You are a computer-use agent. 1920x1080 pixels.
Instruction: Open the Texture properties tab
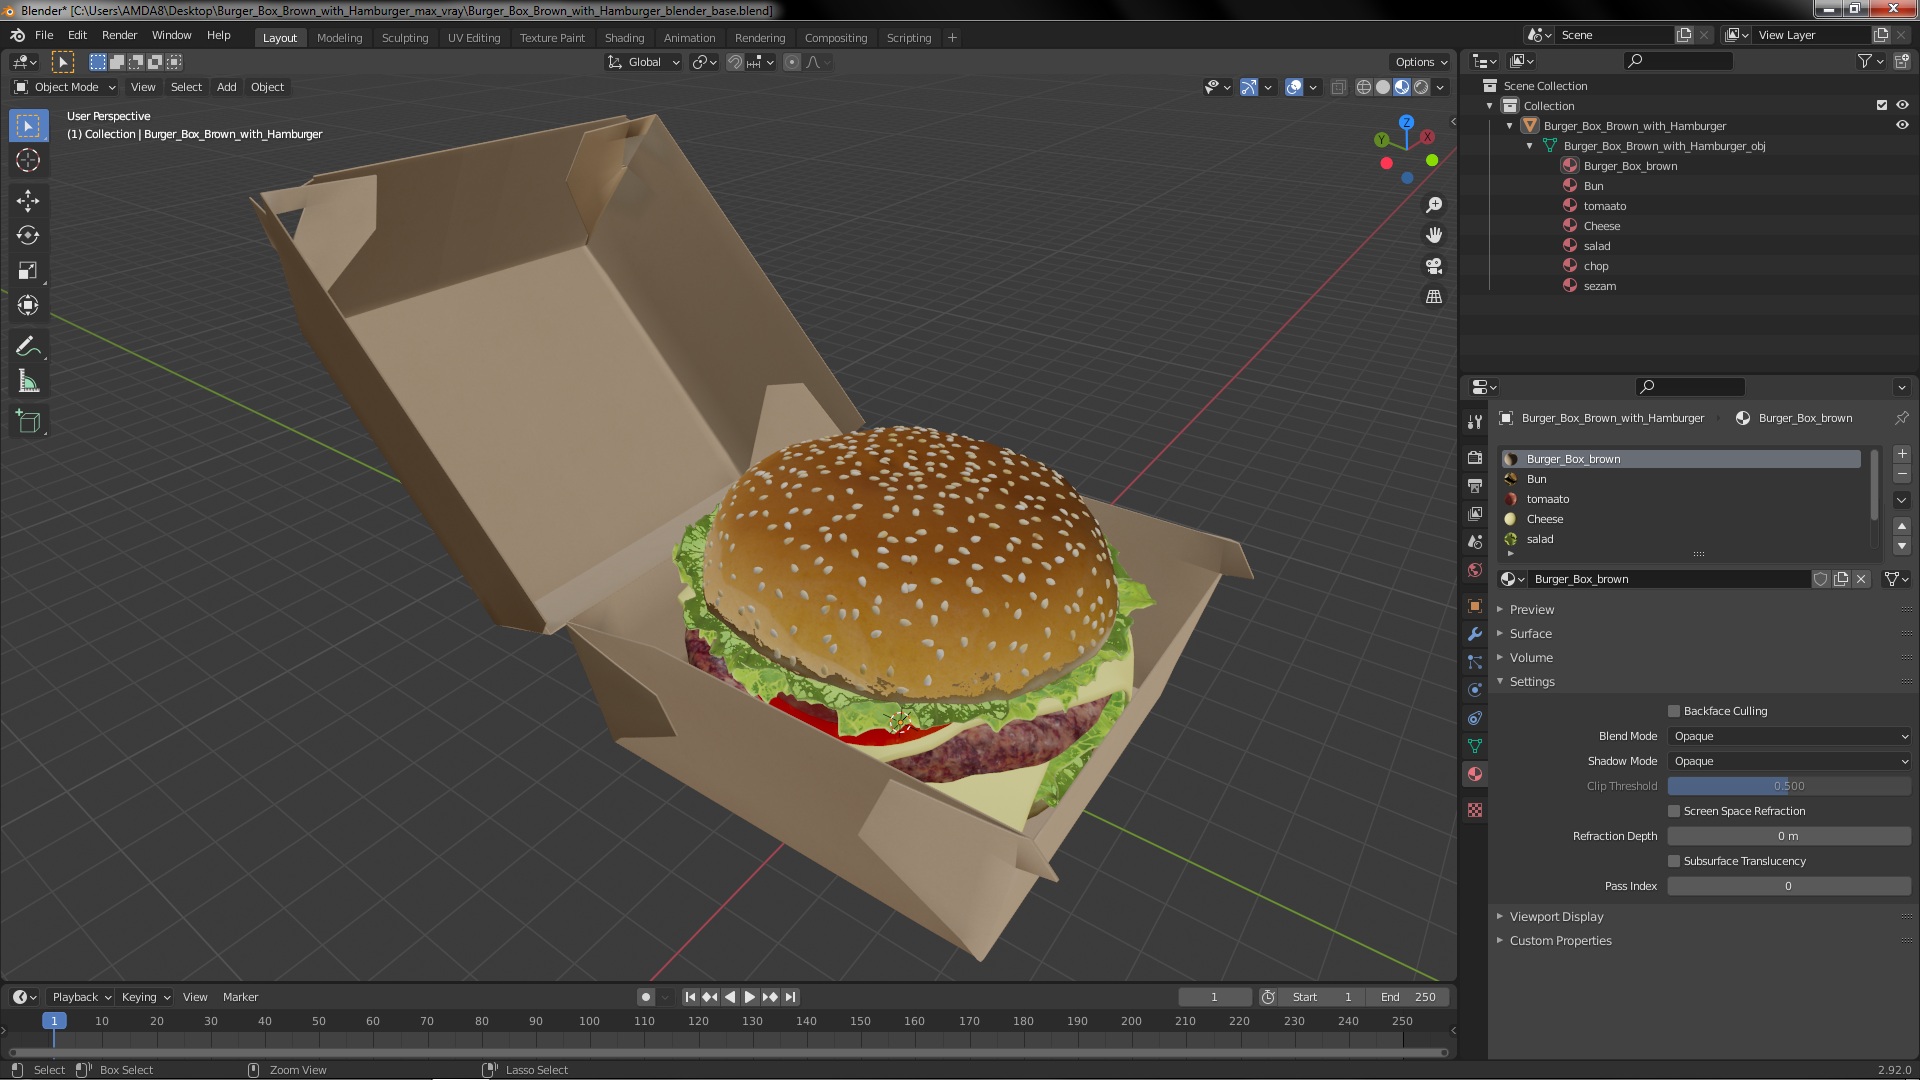(1475, 810)
